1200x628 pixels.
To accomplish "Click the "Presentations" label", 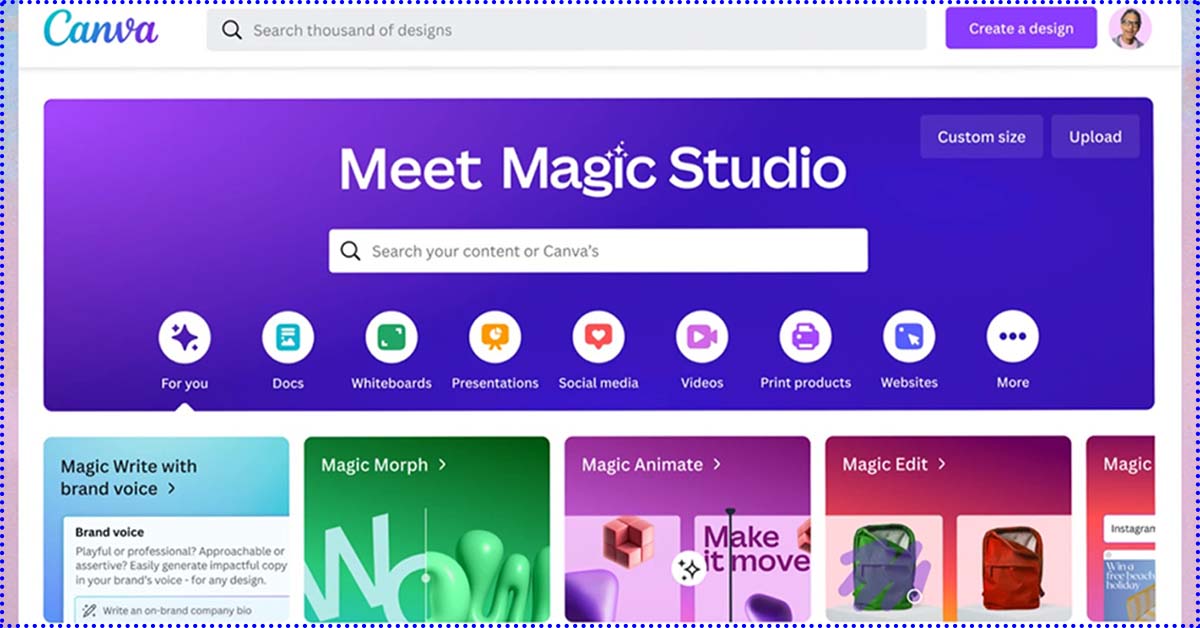I will (495, 383).
